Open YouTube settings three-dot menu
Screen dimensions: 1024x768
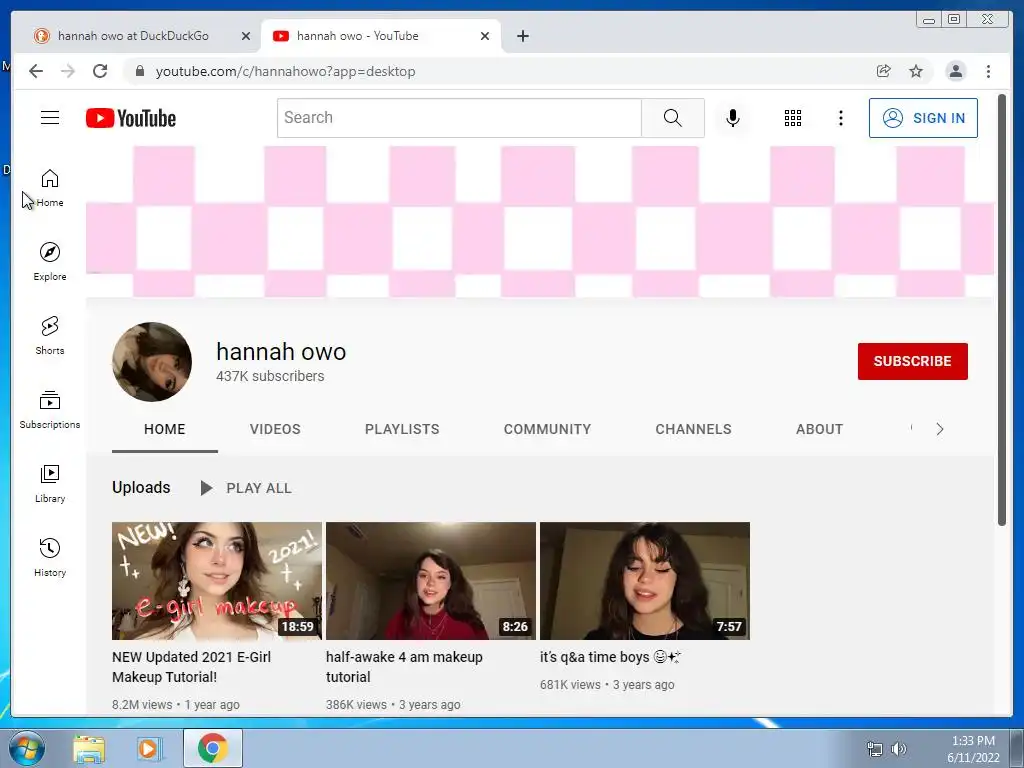840,118
